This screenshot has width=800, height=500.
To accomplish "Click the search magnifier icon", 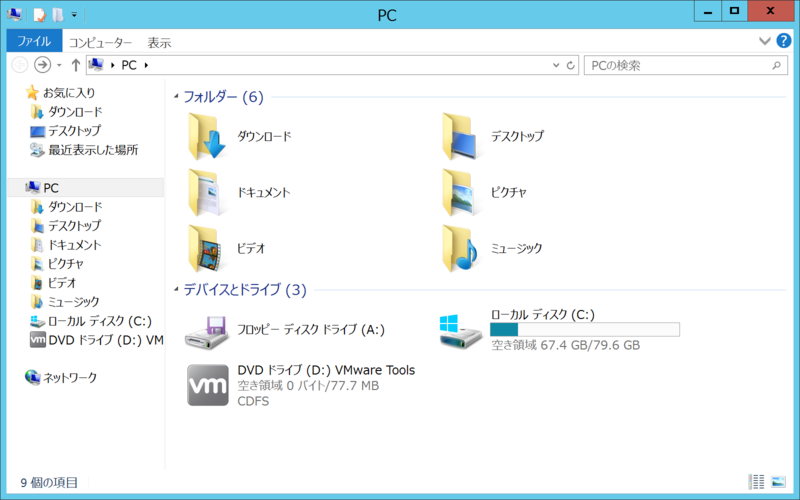I will [776, 65].
